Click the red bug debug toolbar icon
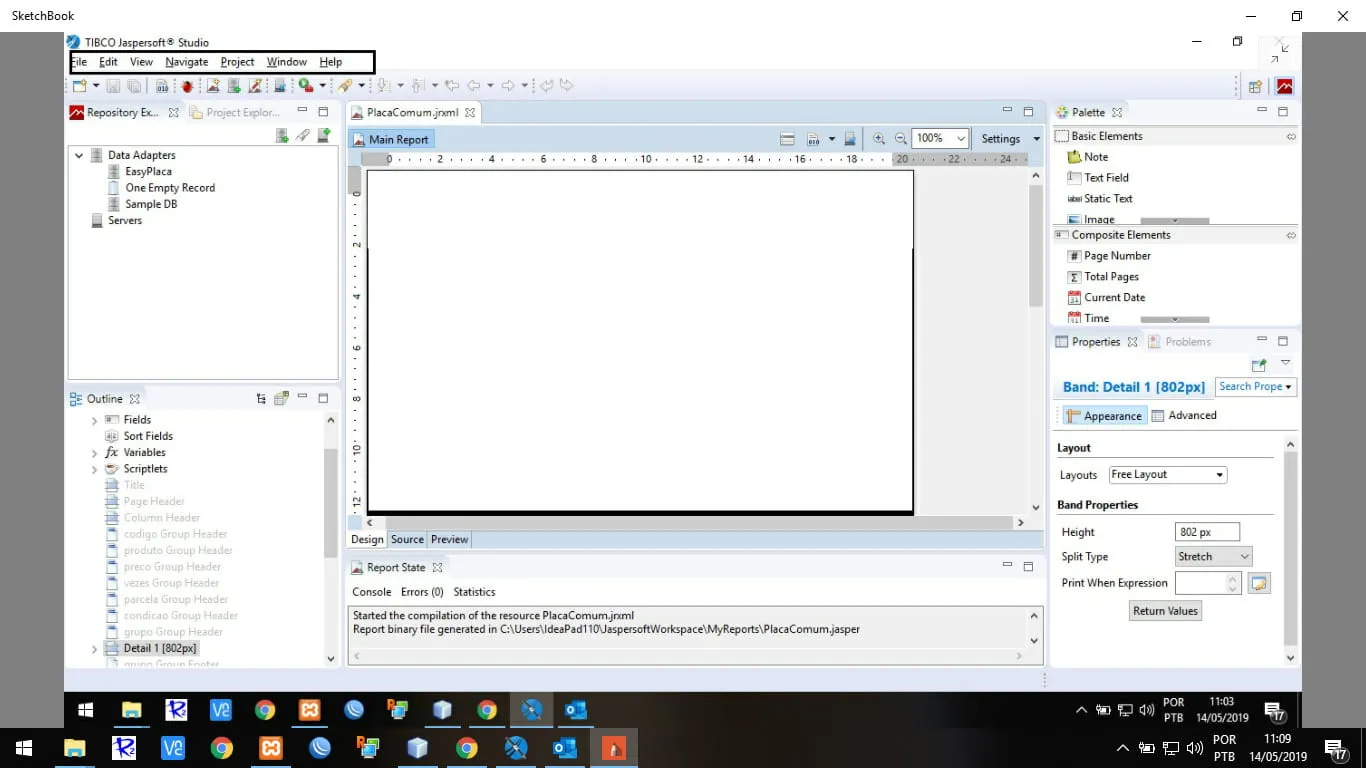 [187, 86]
